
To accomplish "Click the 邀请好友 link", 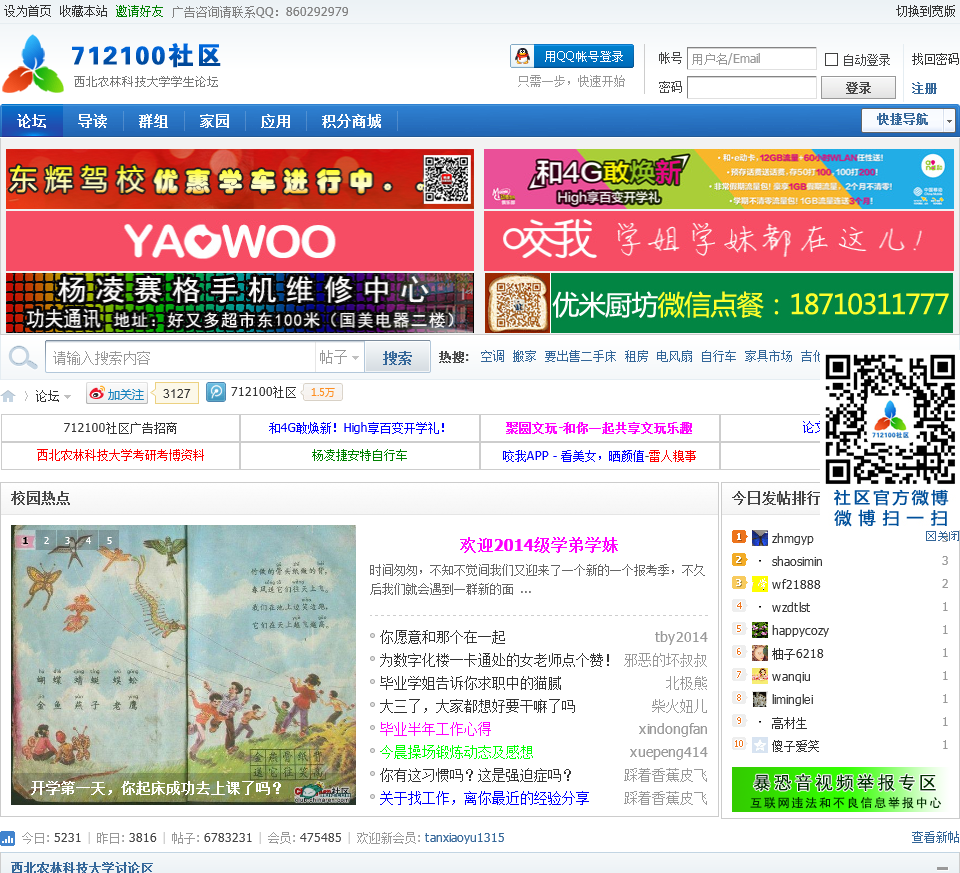I will [x=139, y=11].
